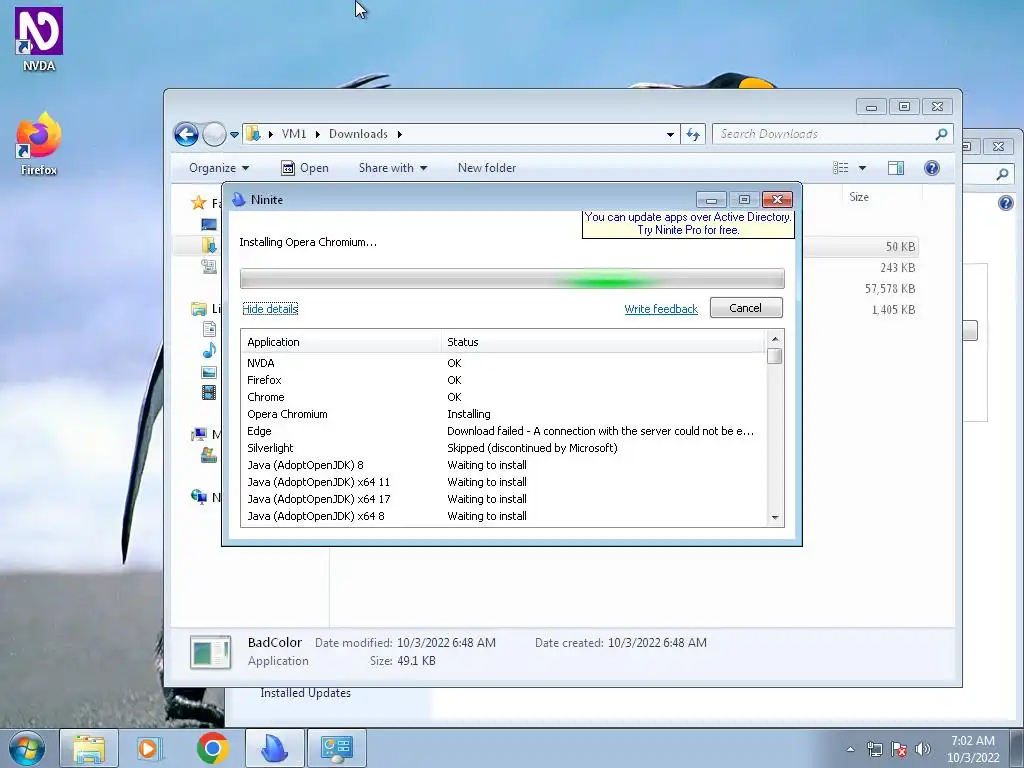Open the Firefox desktop shortcut
1024x768 pixels.
click(39, 144)
